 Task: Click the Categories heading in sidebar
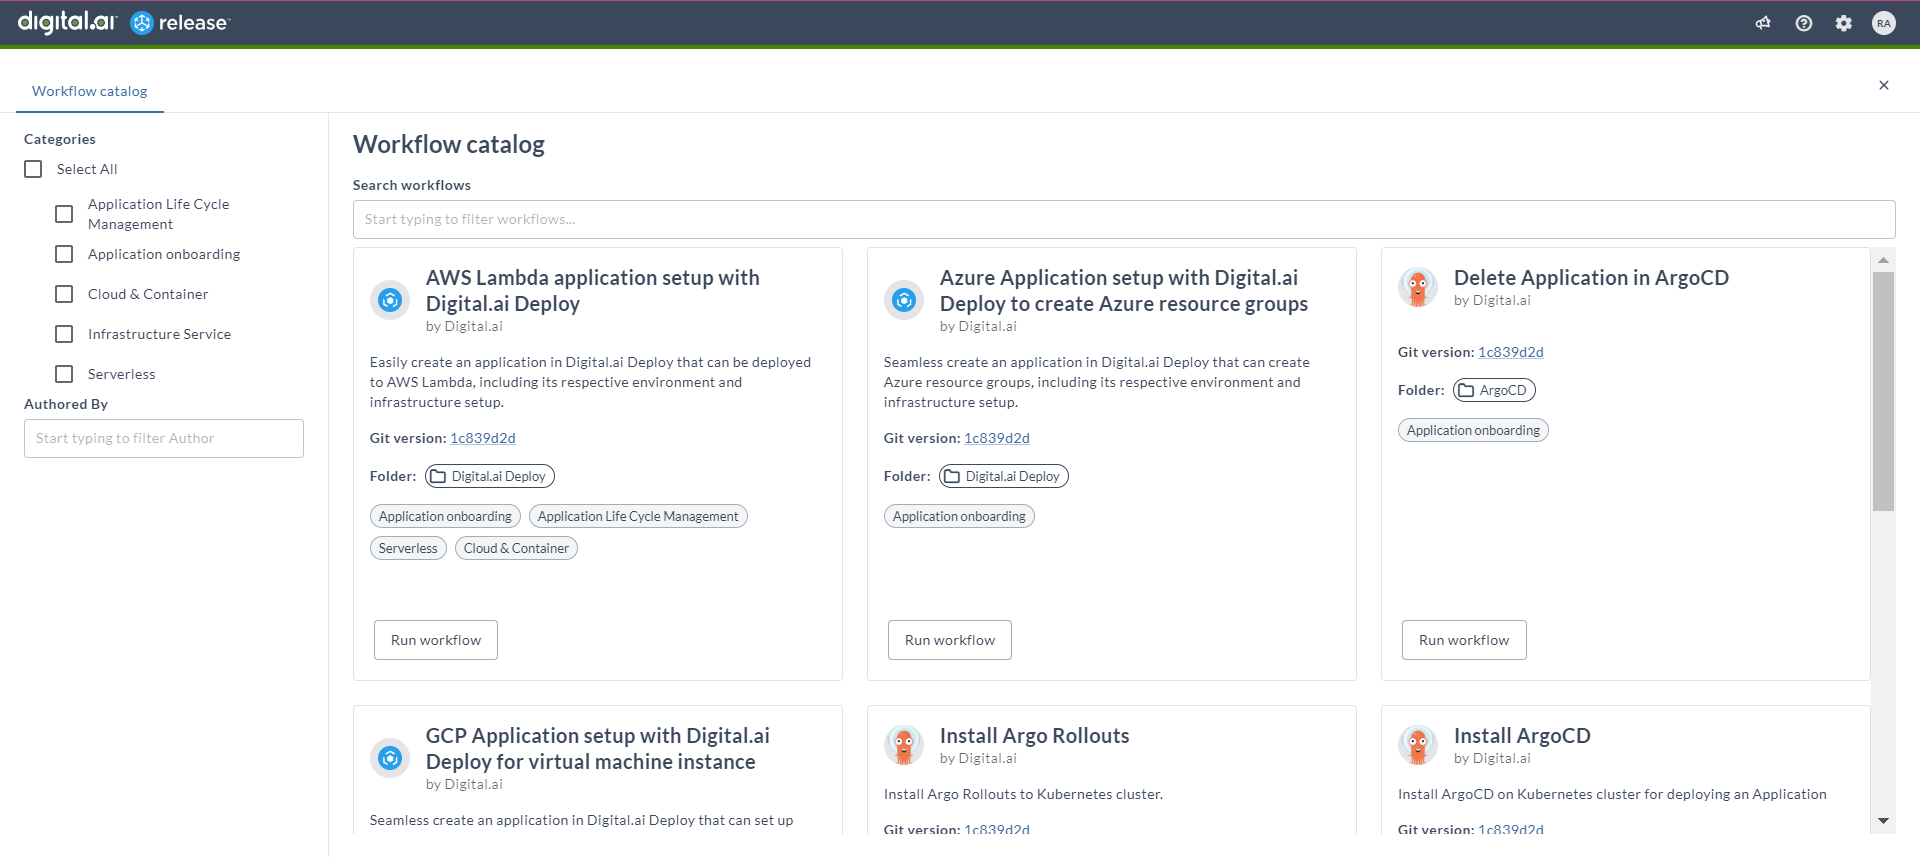tap(60, 139)
